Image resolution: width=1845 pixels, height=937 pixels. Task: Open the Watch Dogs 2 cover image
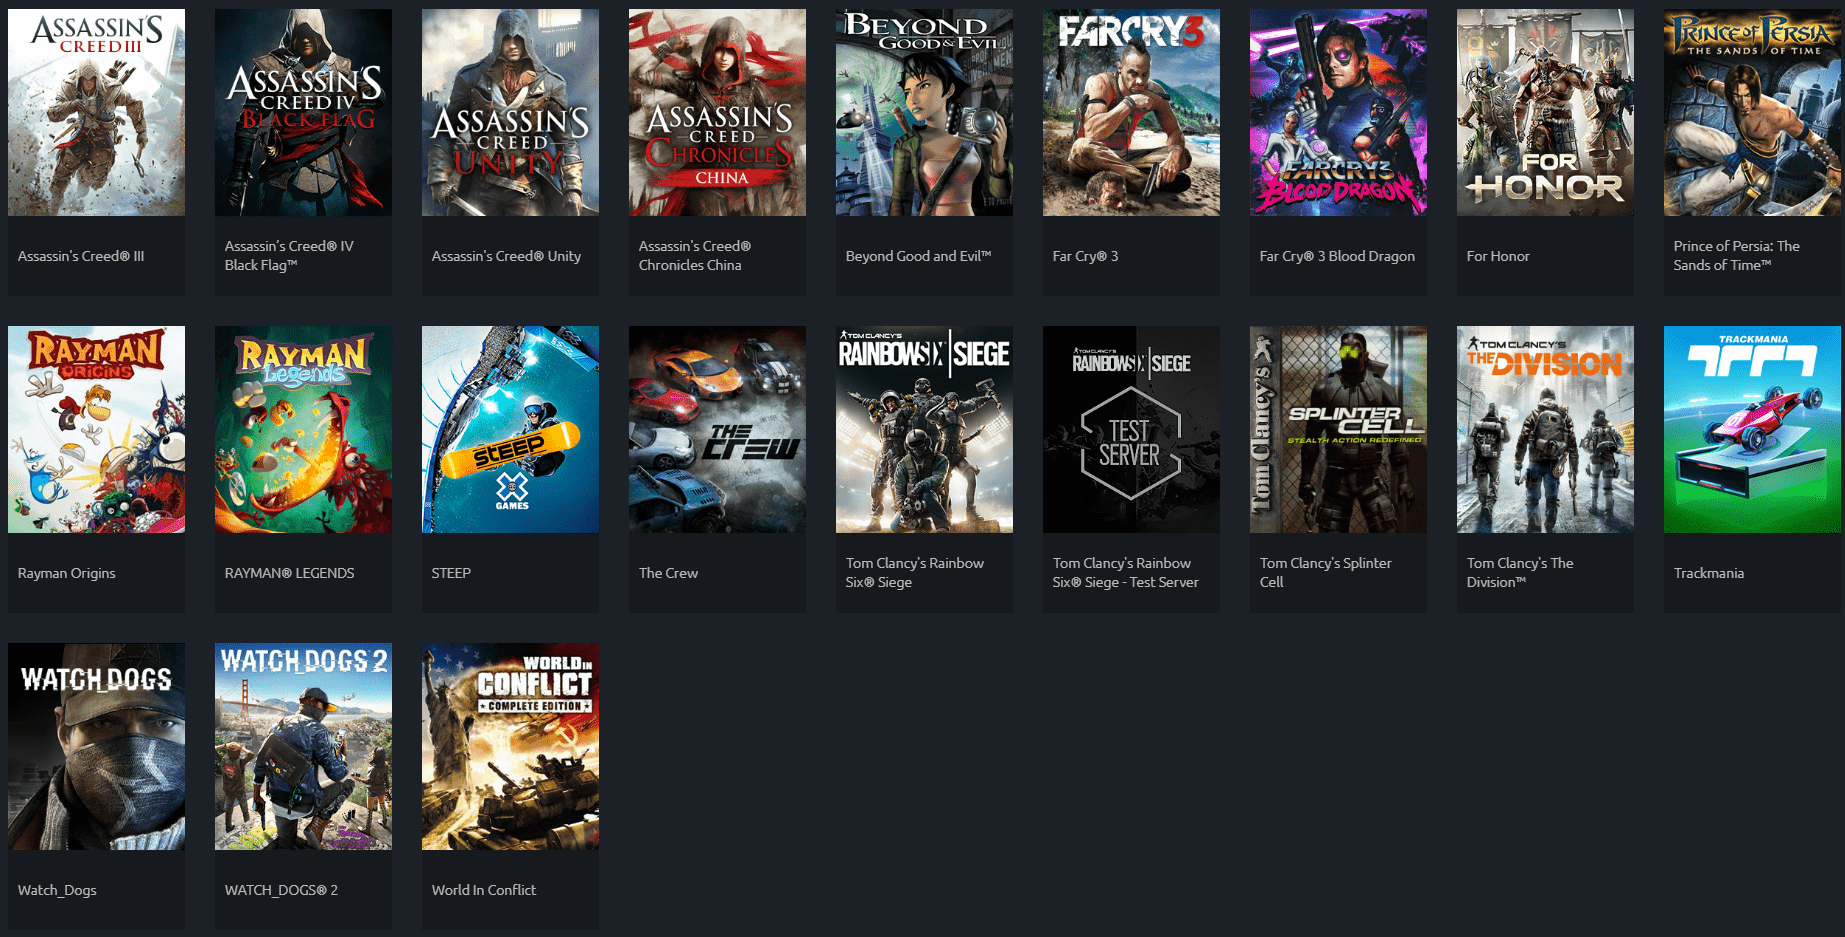tap(303, 746)
